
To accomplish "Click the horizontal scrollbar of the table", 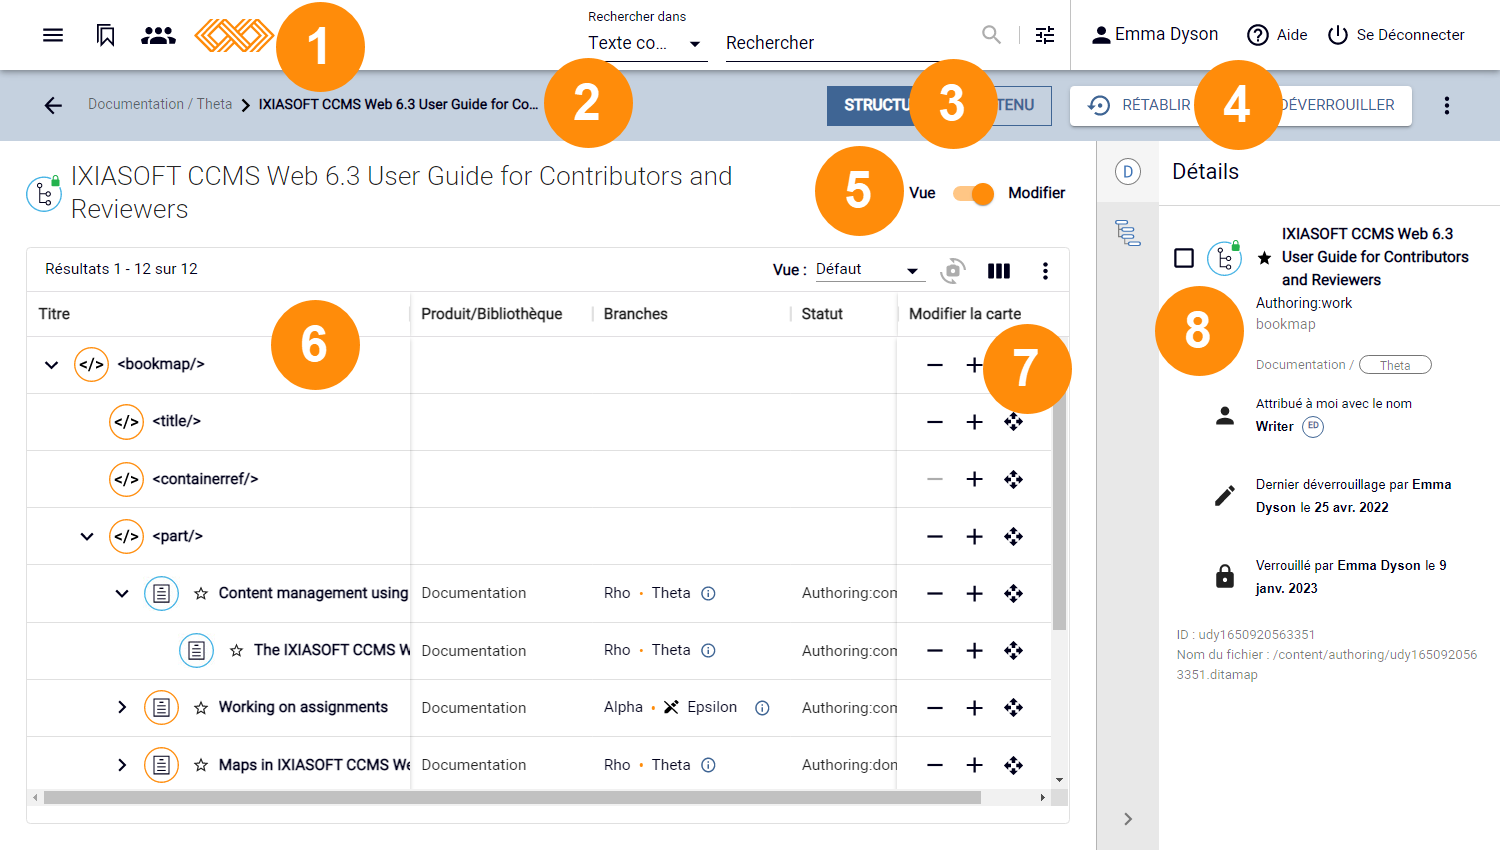I will click(512, 798).
